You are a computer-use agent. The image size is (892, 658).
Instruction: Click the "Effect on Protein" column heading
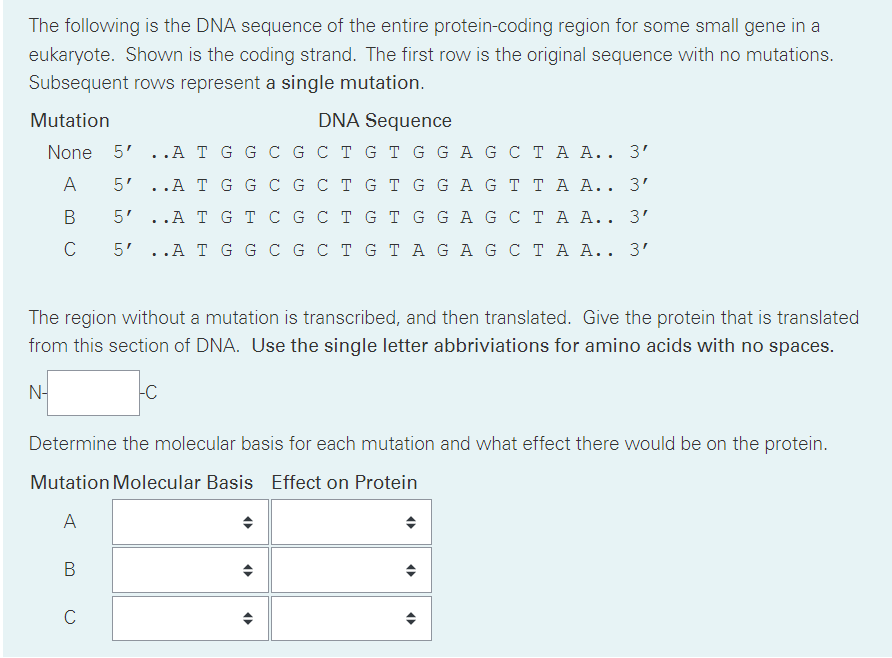tap(344, 482)
